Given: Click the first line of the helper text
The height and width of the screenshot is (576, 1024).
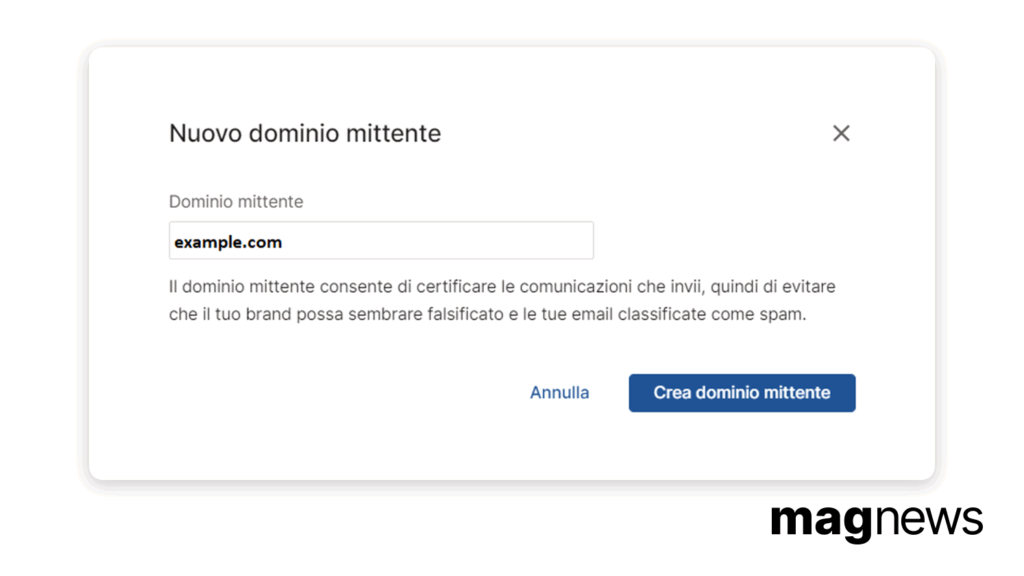Looking at the screenshot, I should (x=502, y=287).
